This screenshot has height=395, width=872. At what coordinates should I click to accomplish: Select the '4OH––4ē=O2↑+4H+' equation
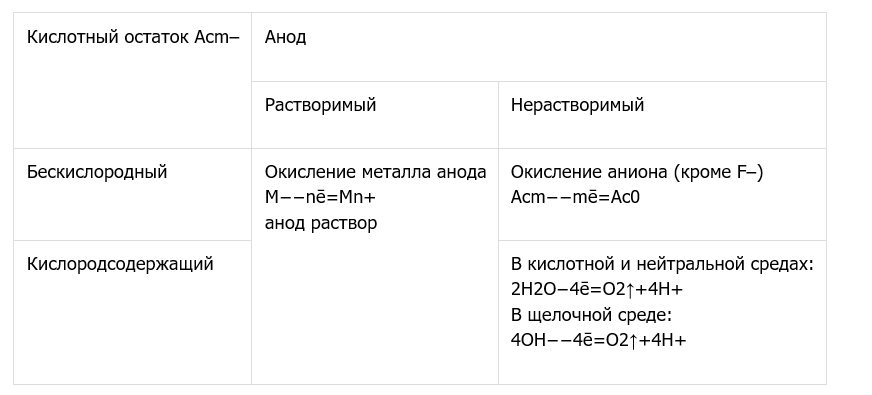[599, 340]
